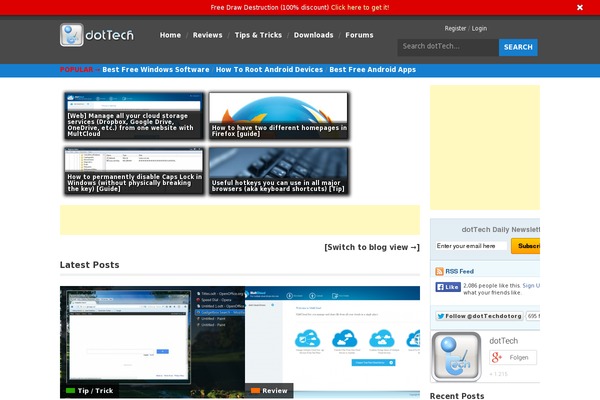Go to the Home menu item
Image resolution: width=600 pixels, height=400 pixels.
click(x=170, y=35)
